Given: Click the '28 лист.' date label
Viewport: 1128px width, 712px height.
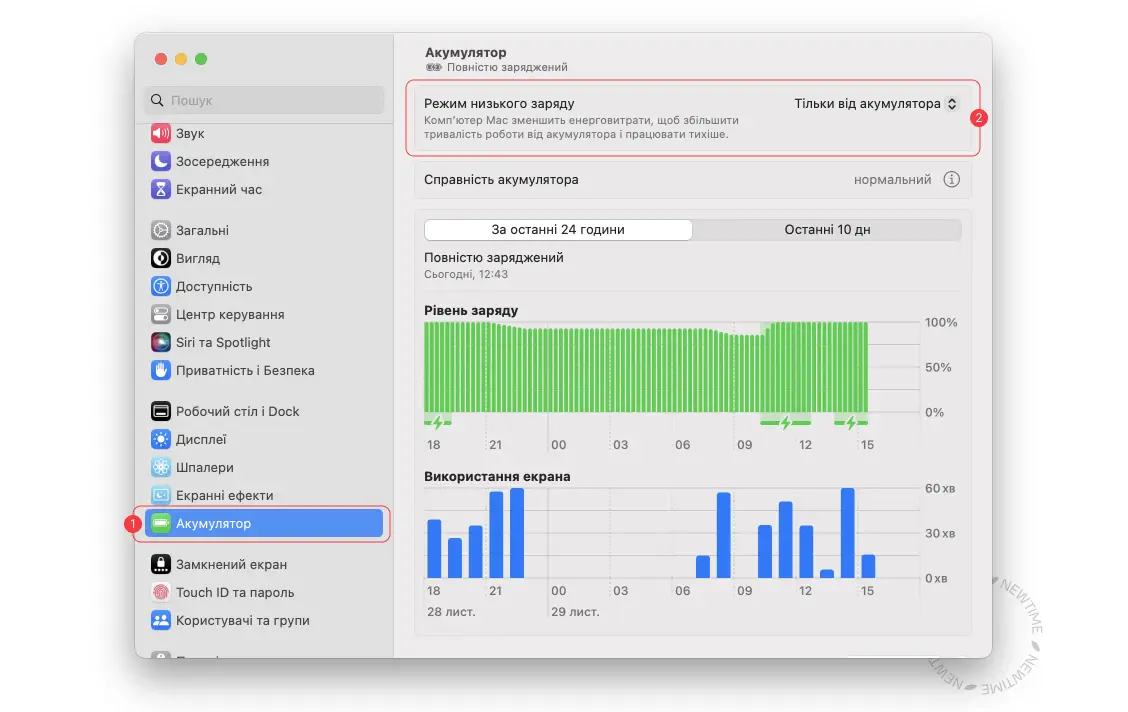Looking at the screenshot, I should click(x=451, y=612).
